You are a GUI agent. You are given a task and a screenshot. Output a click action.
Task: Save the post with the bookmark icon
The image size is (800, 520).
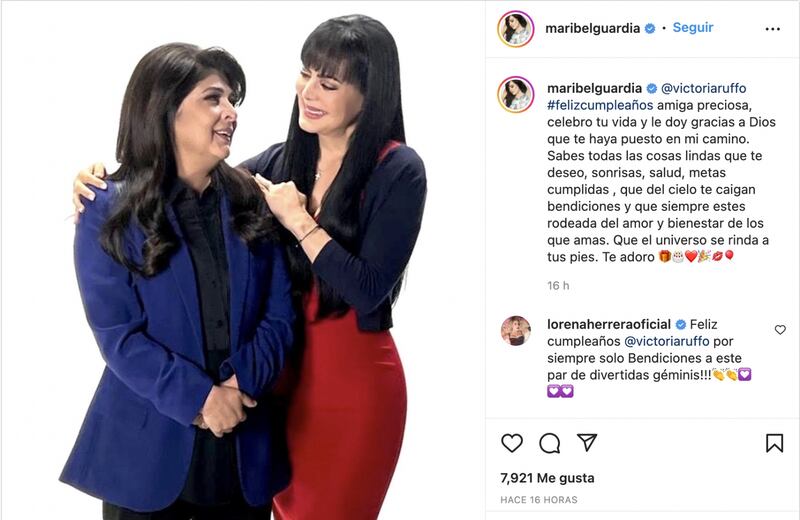click(x=774, y=442)
